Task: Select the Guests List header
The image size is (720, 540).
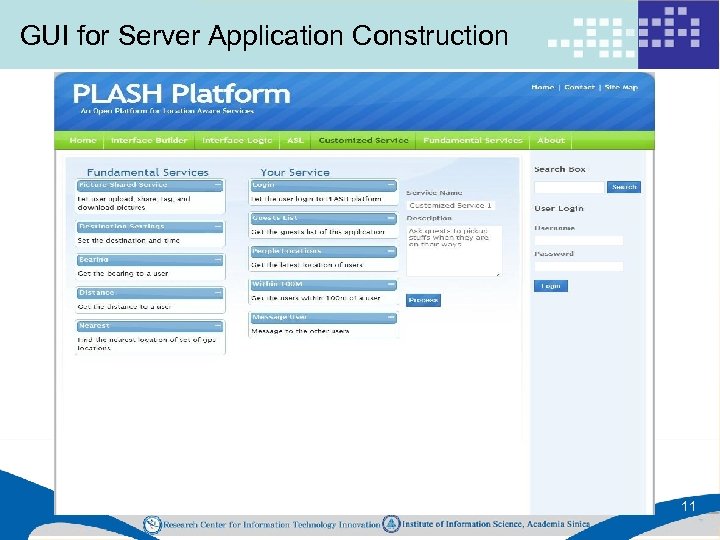Action: [323, 218]
